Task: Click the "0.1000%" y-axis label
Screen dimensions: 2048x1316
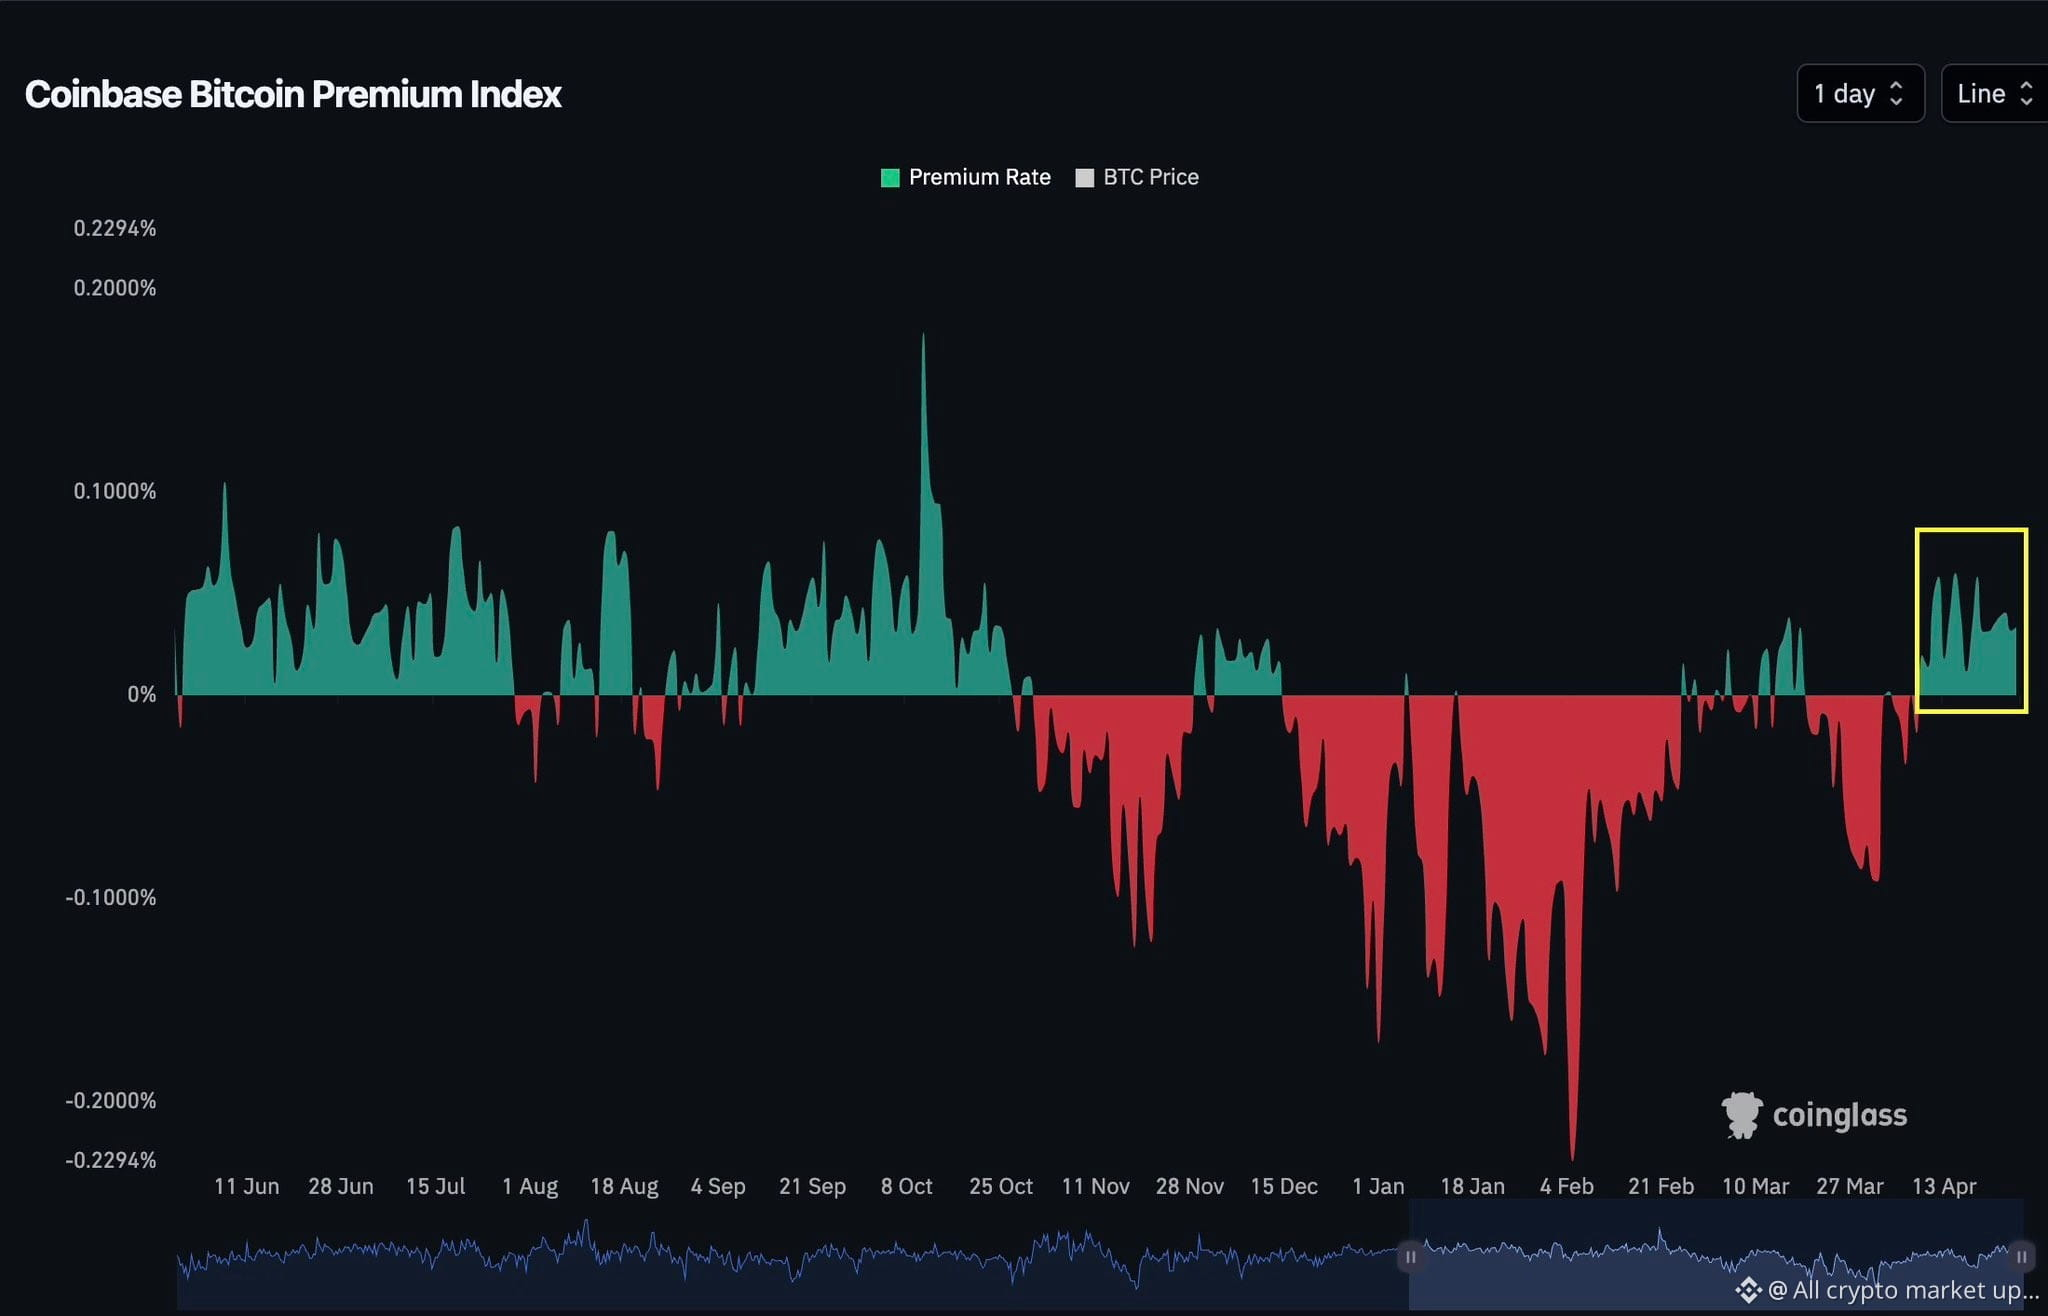Action: point(115,491)
